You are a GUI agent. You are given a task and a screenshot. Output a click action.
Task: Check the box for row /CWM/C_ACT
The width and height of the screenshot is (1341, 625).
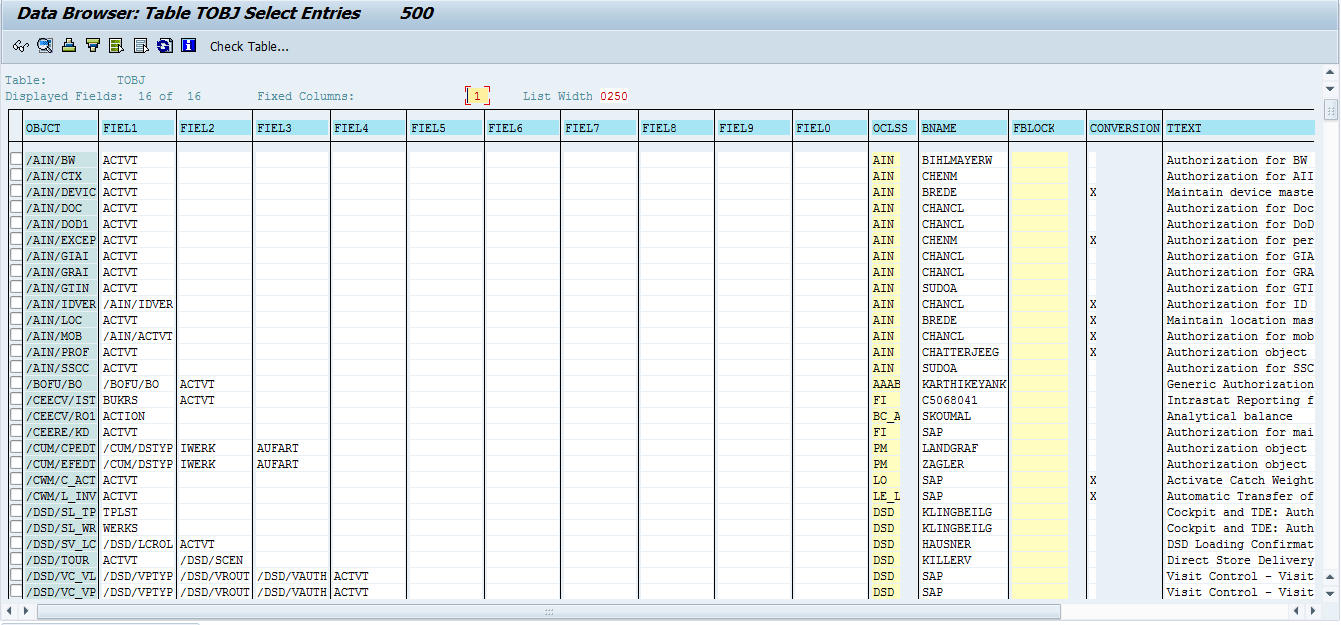(16, 480)
